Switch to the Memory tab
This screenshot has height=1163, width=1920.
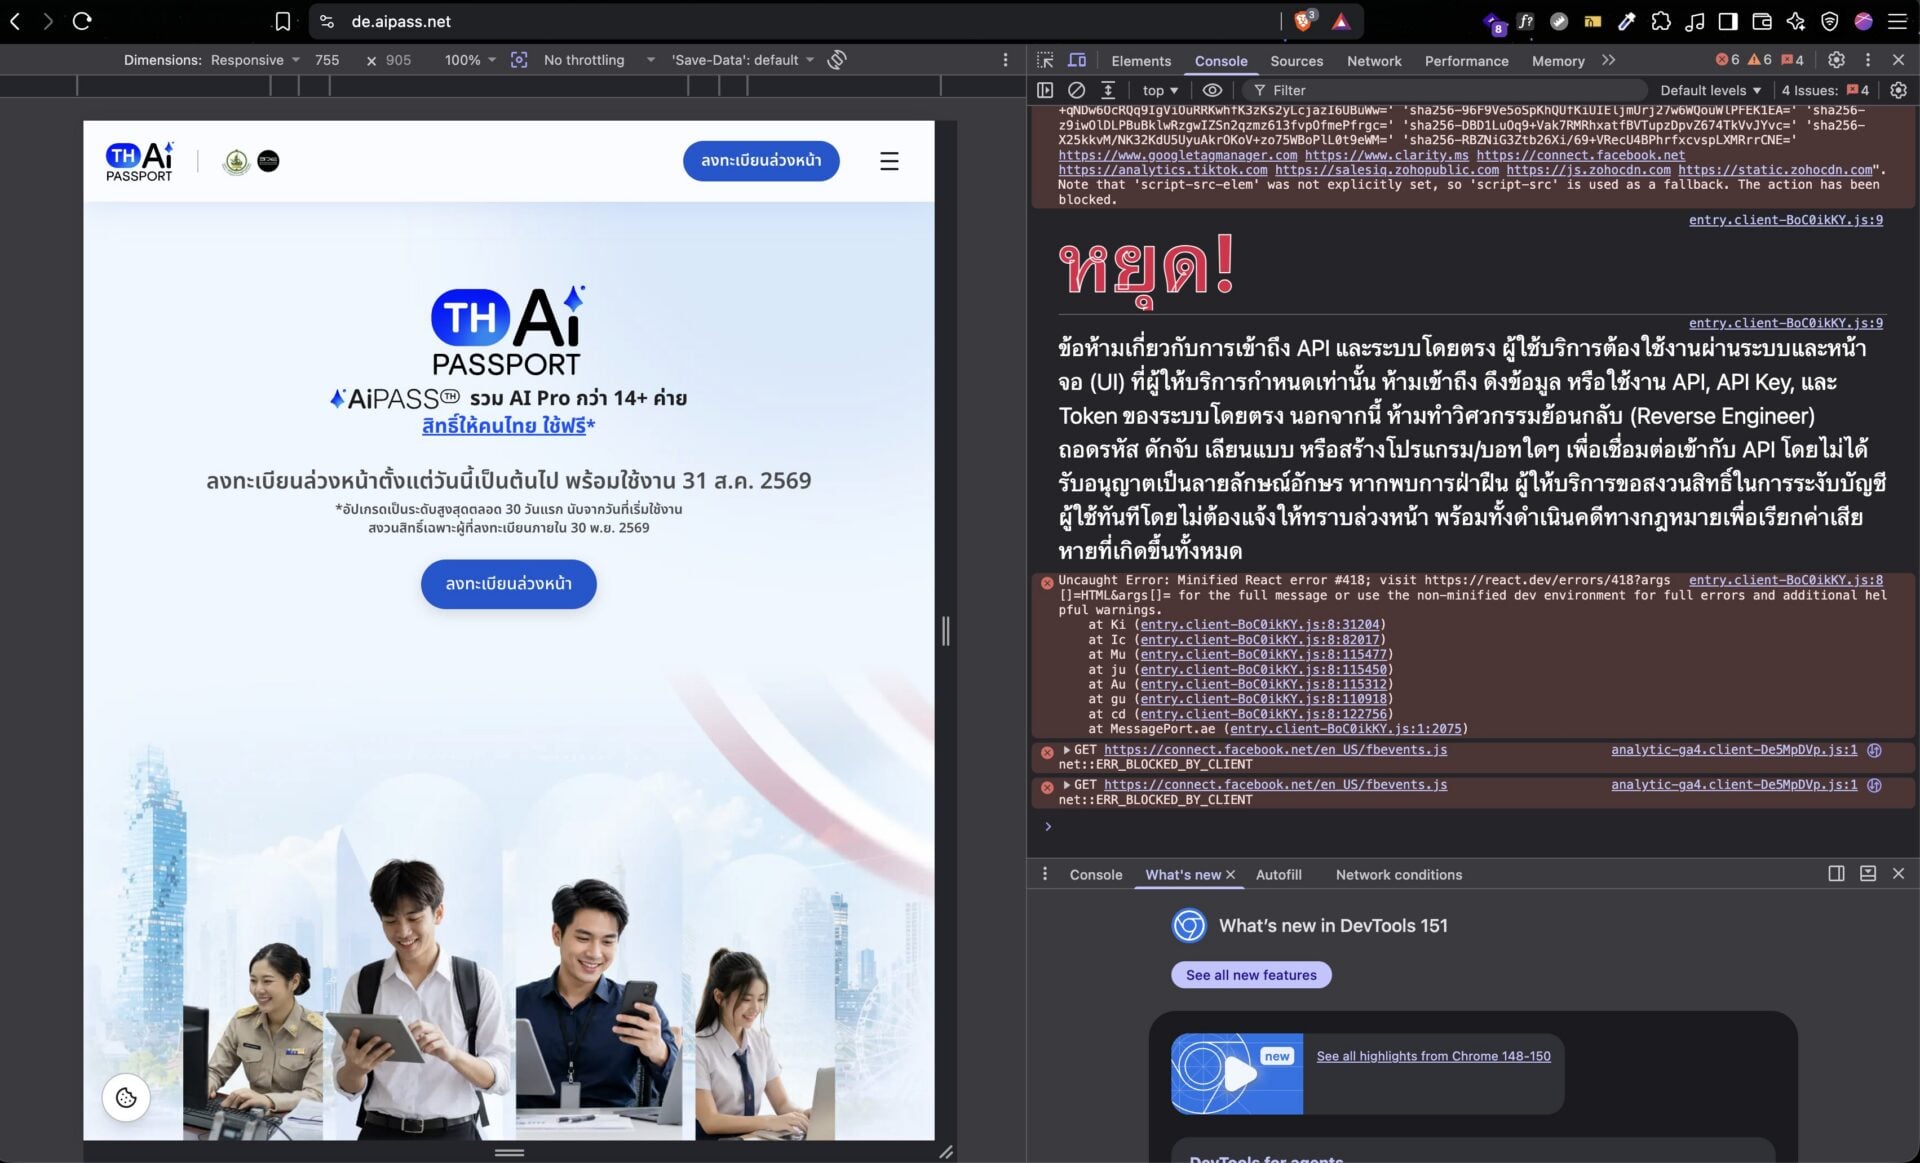[1558, 61]
